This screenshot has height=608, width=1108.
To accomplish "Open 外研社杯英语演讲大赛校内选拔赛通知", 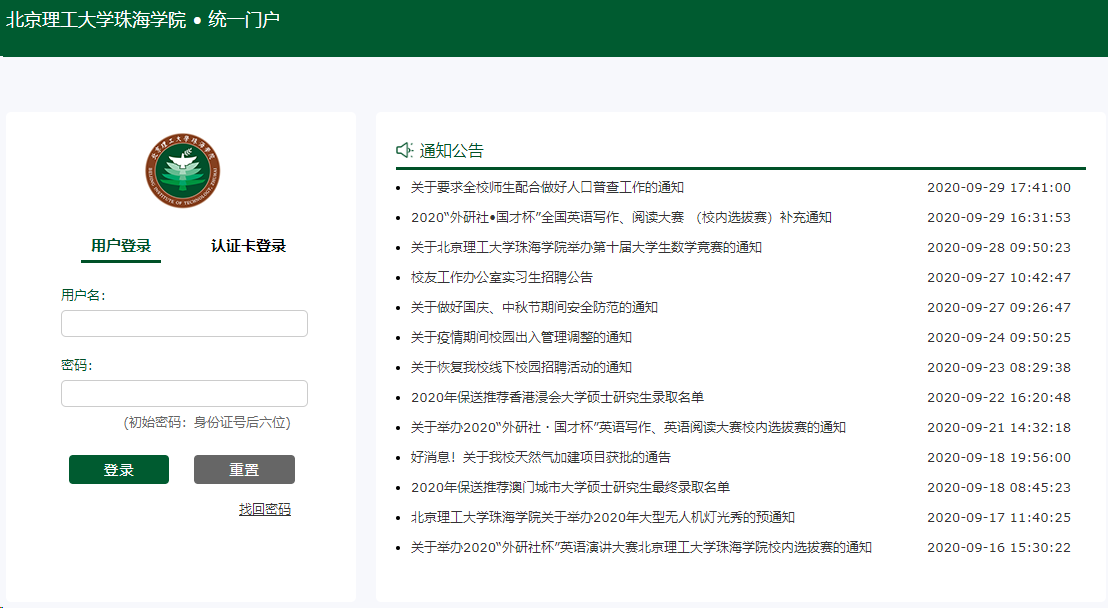I will pyautogui.click(x=642, y=548).
